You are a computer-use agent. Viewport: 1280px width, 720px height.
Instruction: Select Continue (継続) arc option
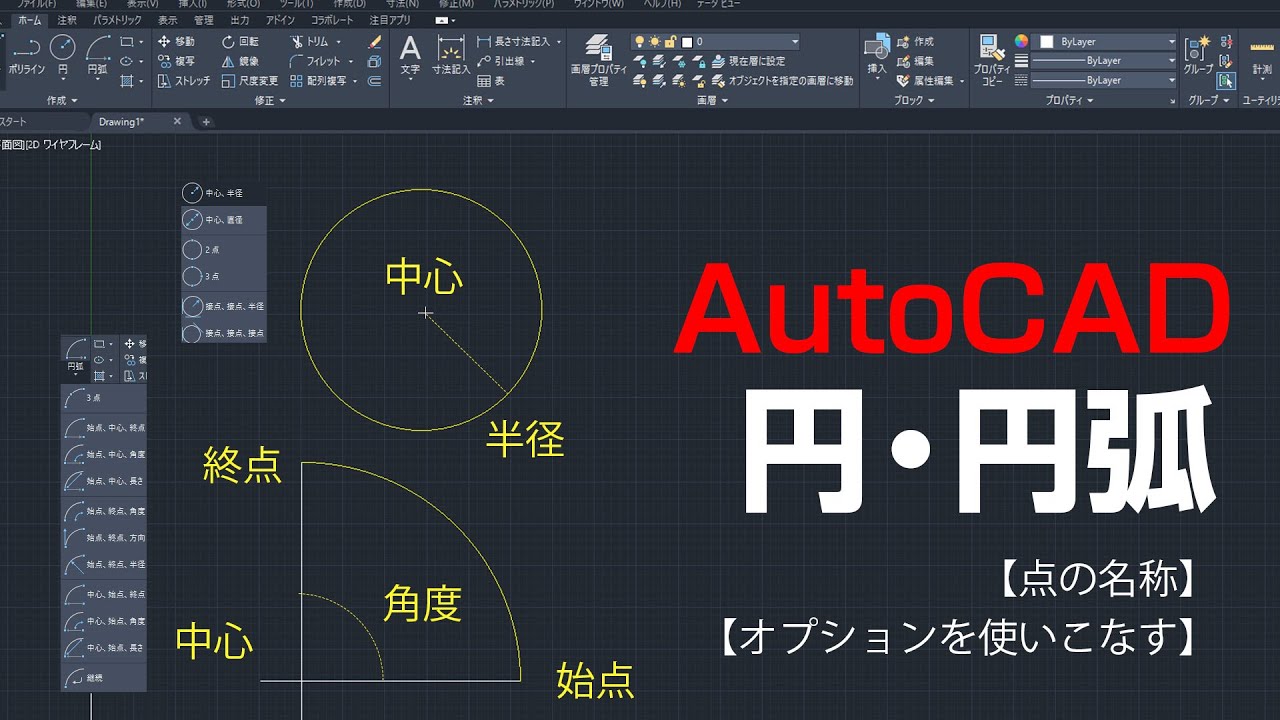[x=104, y=678]
